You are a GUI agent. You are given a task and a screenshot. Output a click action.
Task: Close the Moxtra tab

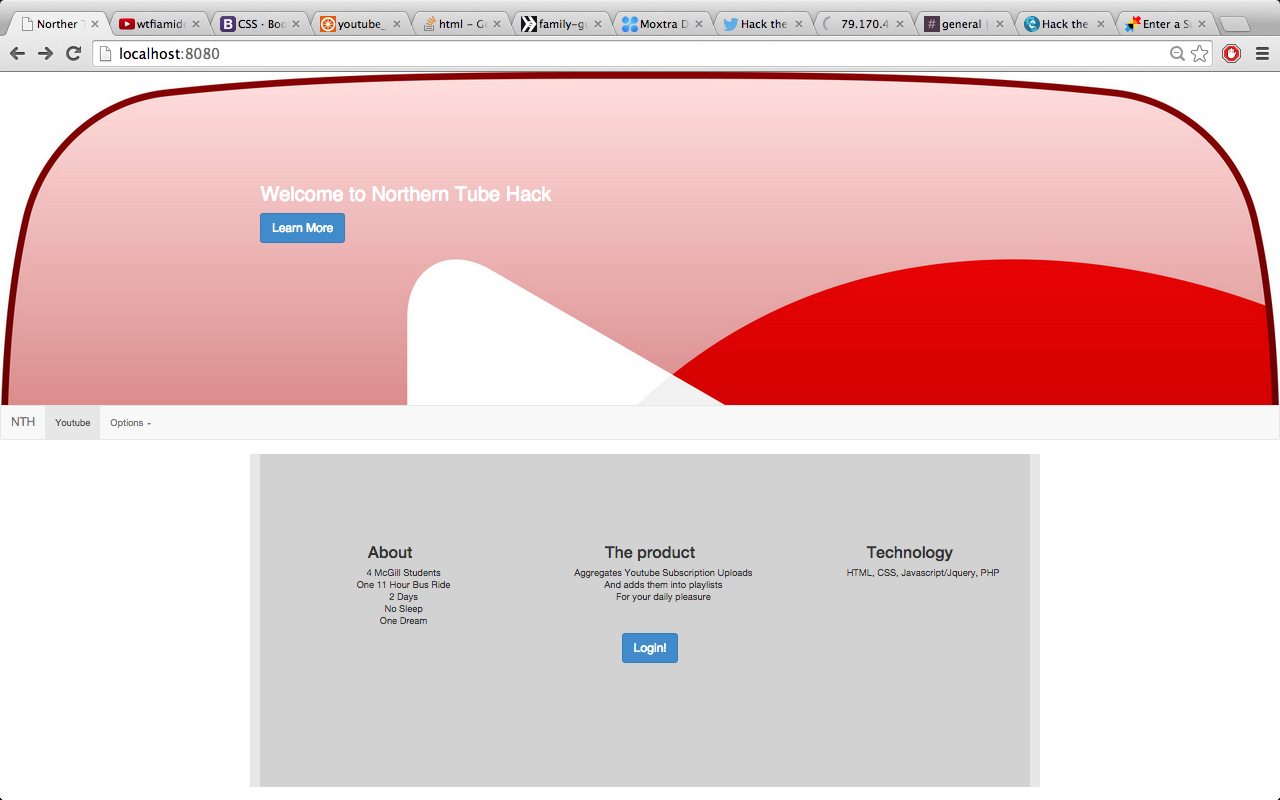698,24
